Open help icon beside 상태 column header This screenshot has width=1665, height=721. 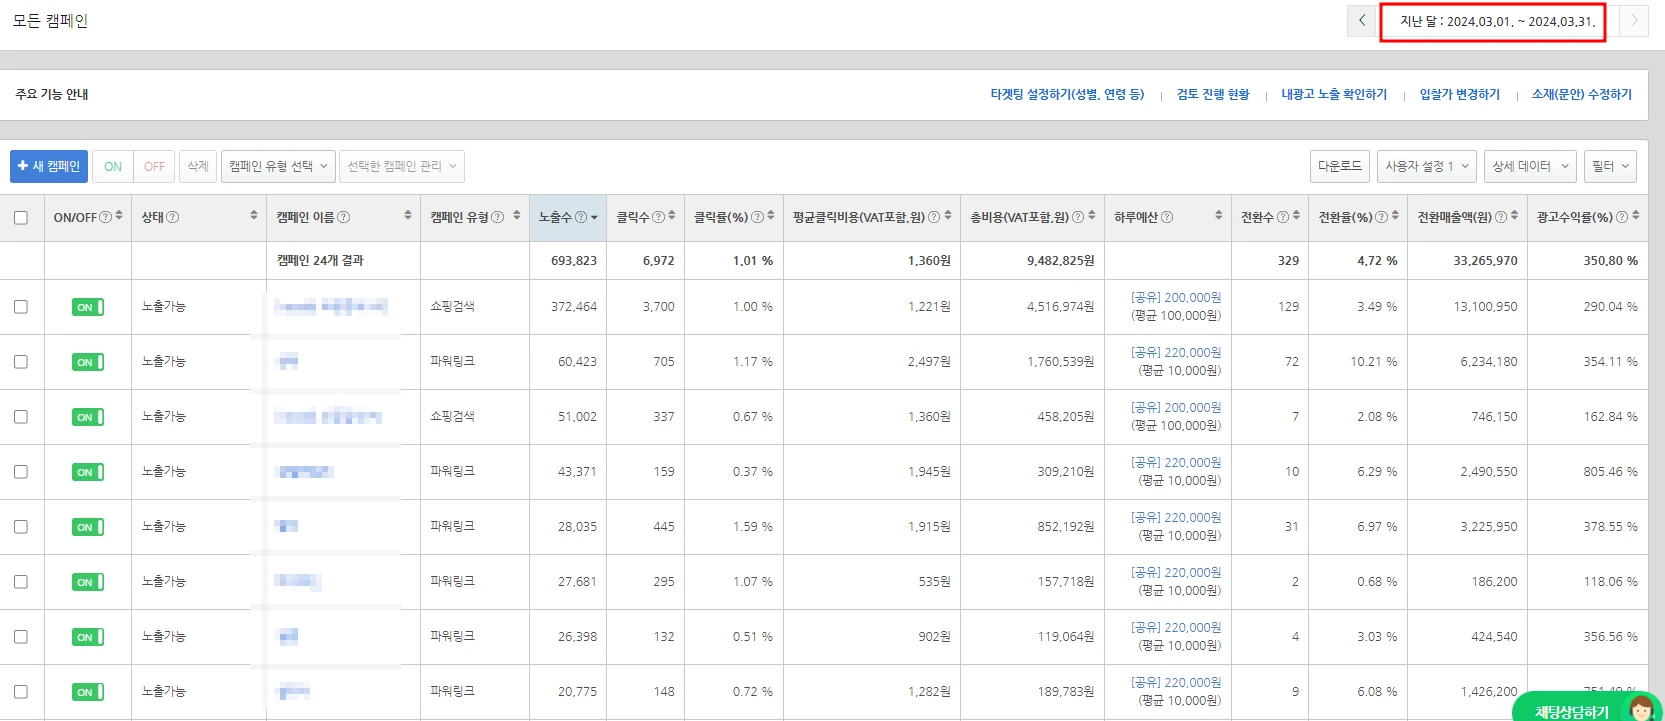click(172, 217)
